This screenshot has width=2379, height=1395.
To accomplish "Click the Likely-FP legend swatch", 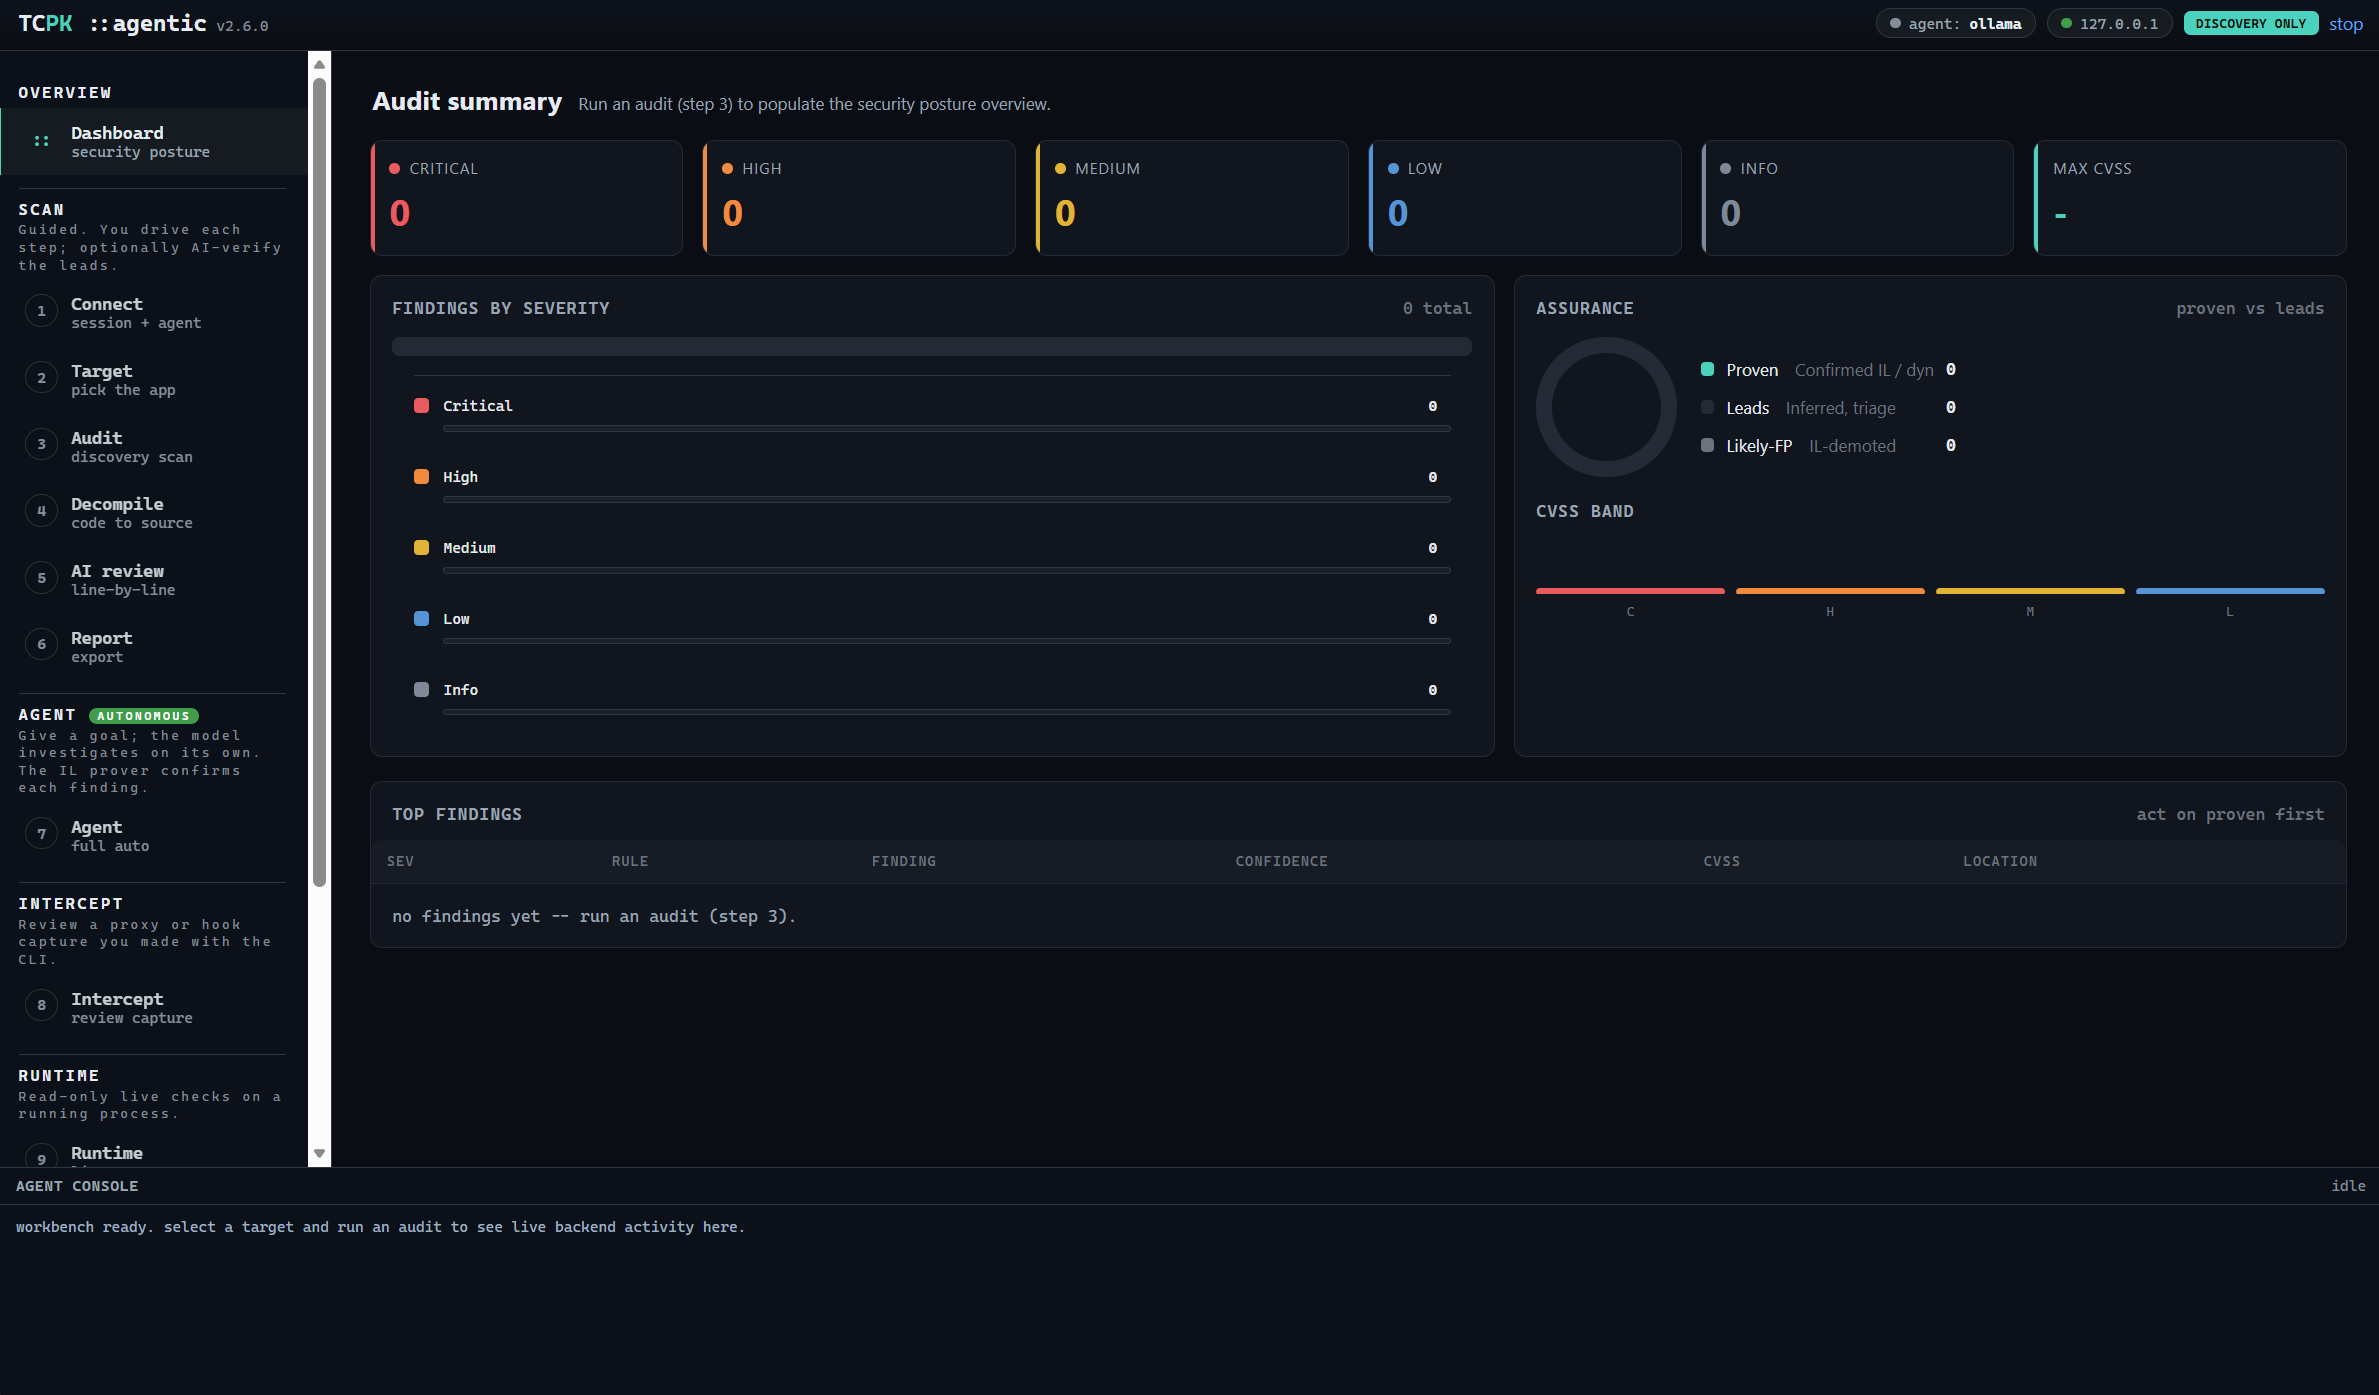I will pyautogui.click(x=1708, y=446).
